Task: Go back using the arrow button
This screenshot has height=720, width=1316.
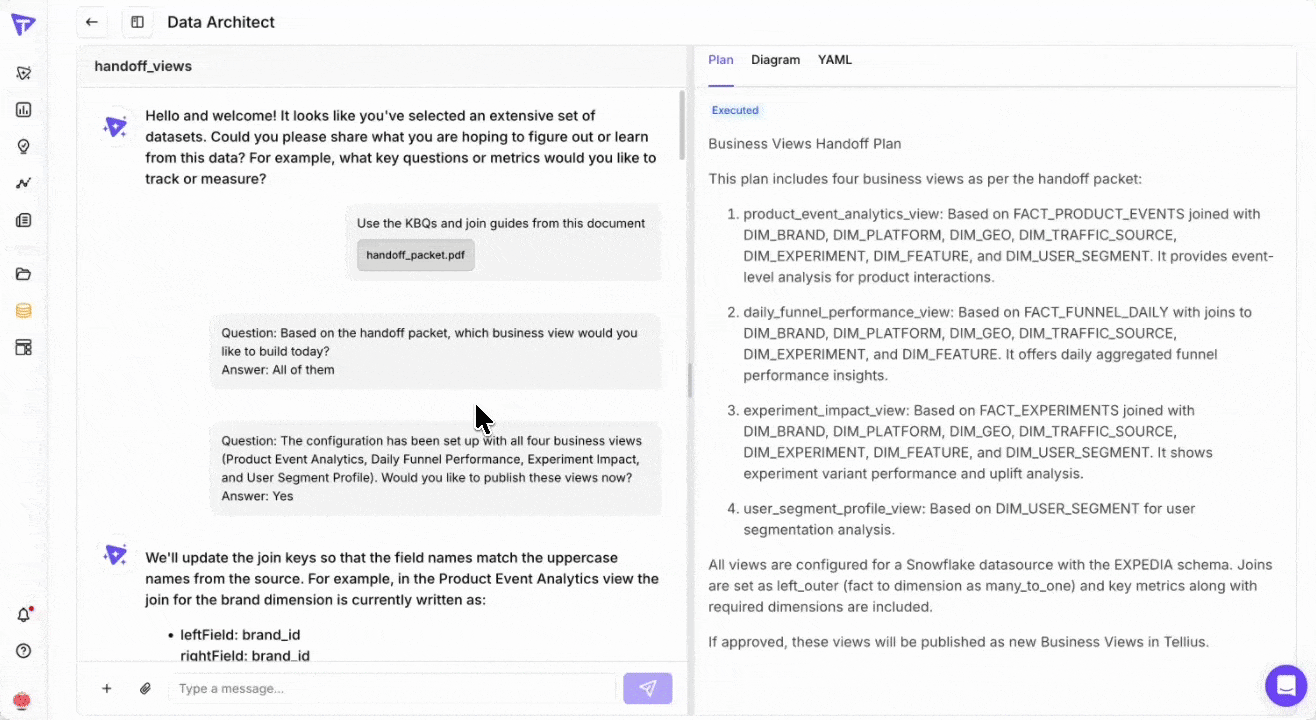Action: (92, 22)
